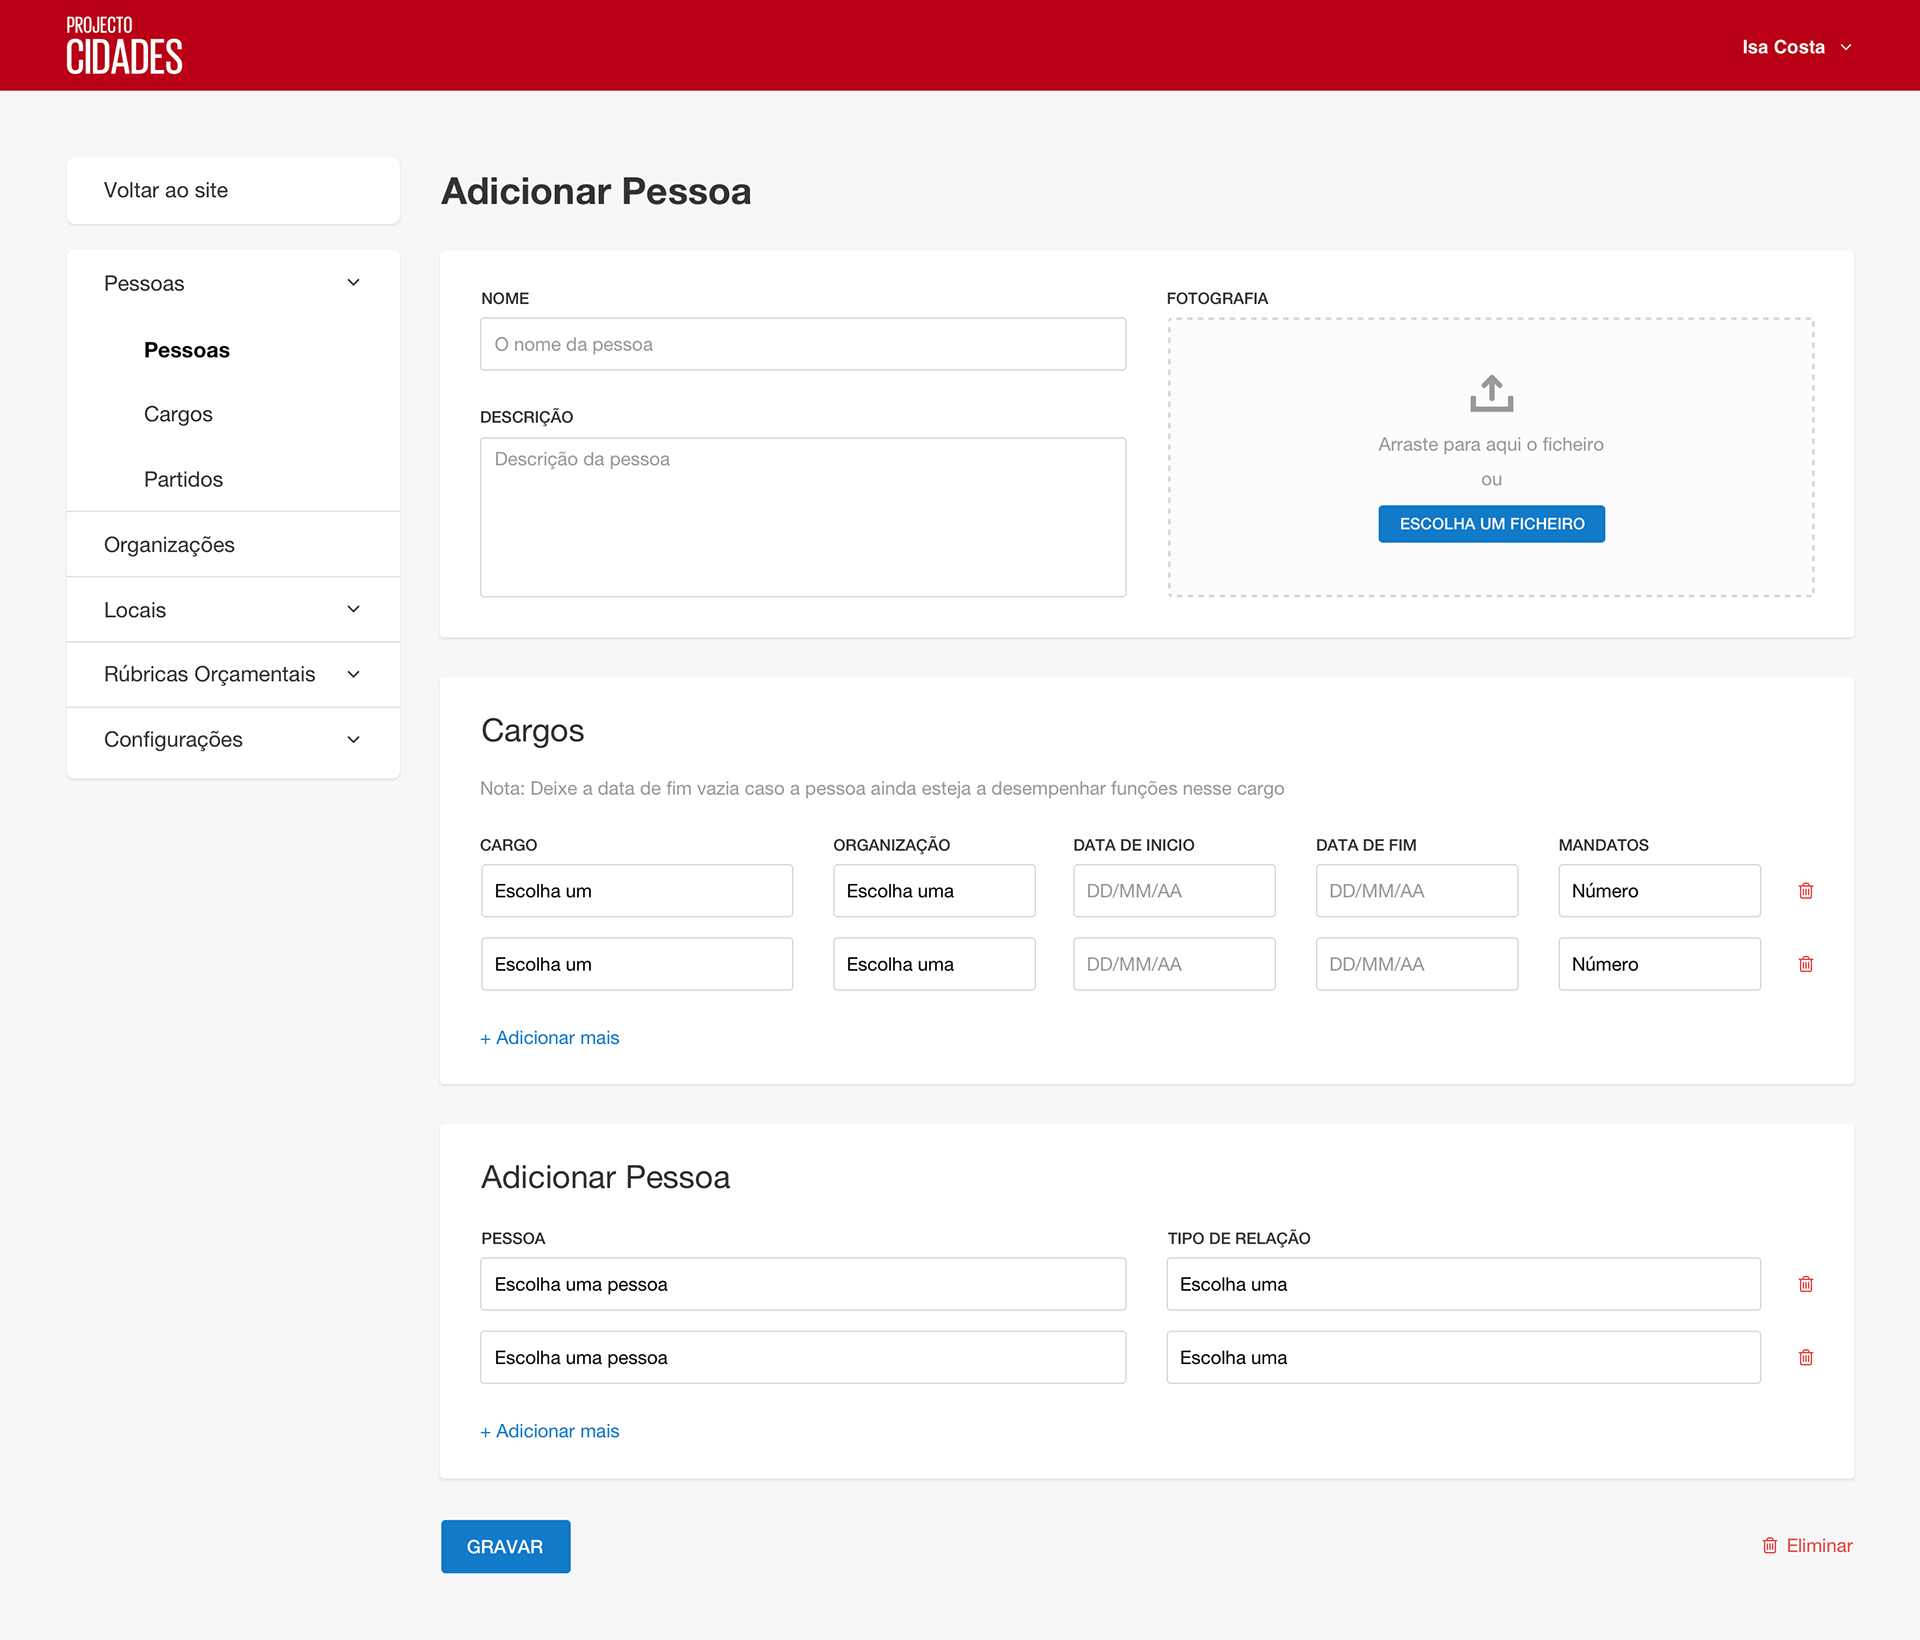This screenshot has width=1920, height=1640.
Task: Expand the Configurações sidebar section
Action: (x=353, y=740)
